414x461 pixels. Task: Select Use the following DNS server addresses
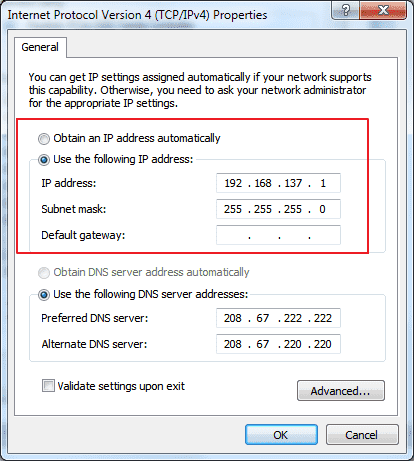(44, 295)
